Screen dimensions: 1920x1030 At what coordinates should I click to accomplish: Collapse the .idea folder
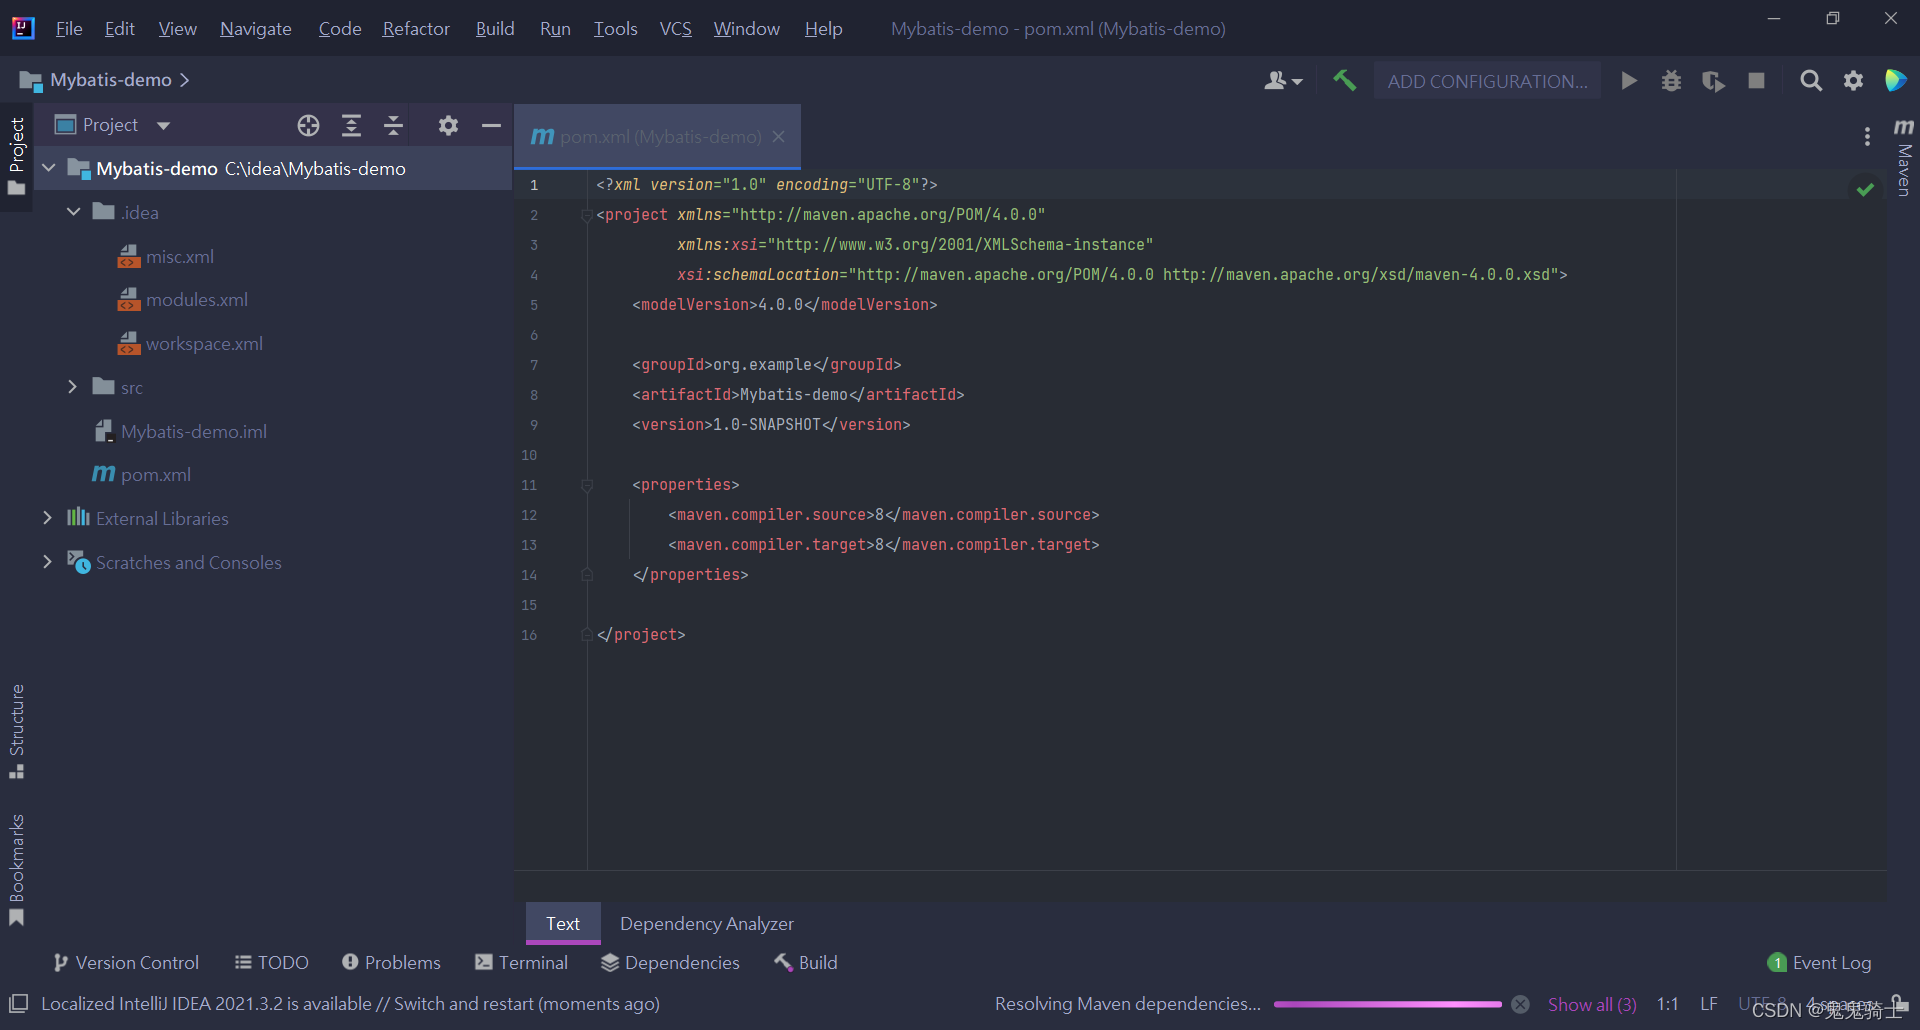point(73,212)
